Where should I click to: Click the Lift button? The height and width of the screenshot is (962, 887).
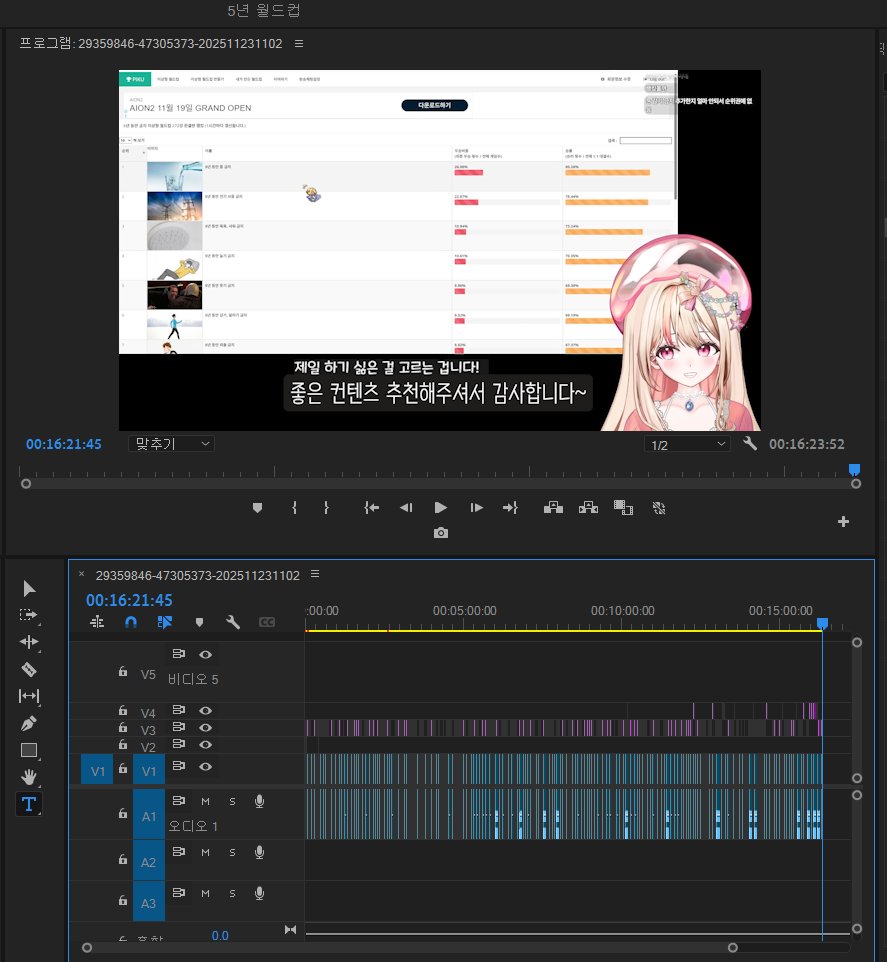pyautogui.click(x=553, y=507)
